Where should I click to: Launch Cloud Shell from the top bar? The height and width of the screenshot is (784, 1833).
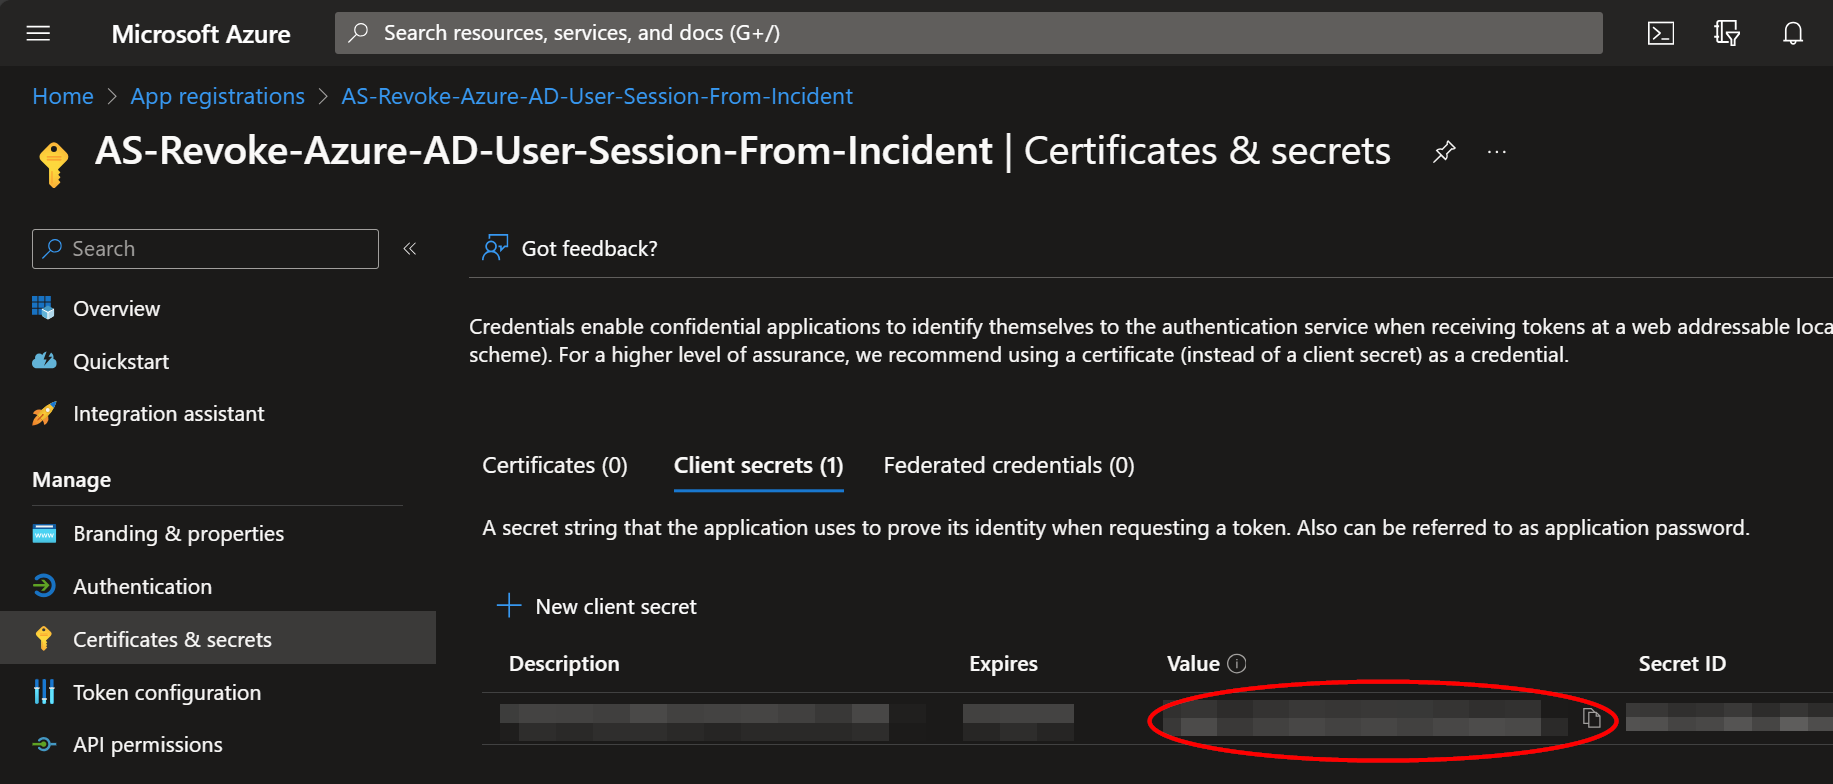click(x=1660, y=33)
